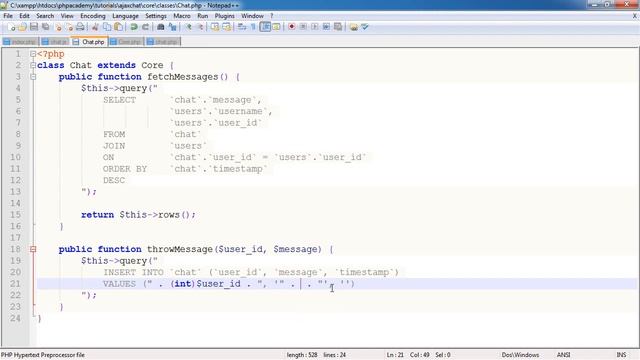The height and width of the screenshot is (360, 640).
Task: Switch to the Core.php tab
Action: point(126,42)
